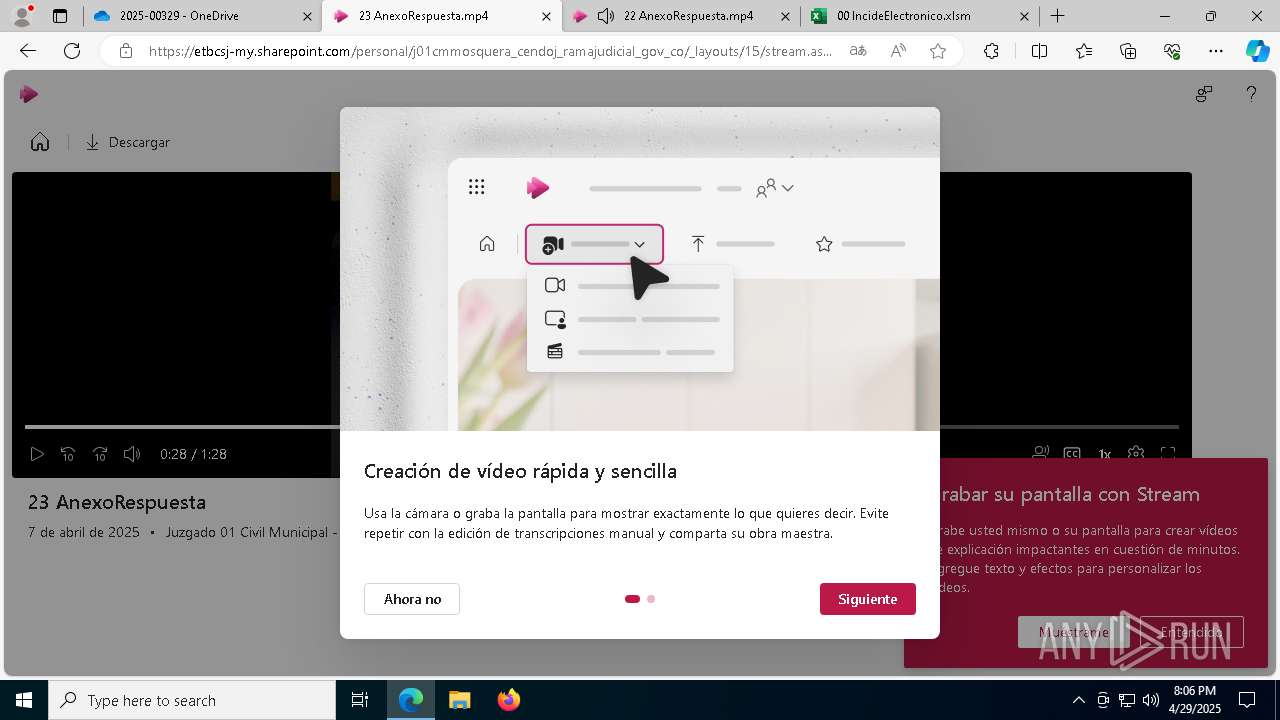1280x720 pixels.
Task: Click Descargar to download the video
Action: coord(127,142)
